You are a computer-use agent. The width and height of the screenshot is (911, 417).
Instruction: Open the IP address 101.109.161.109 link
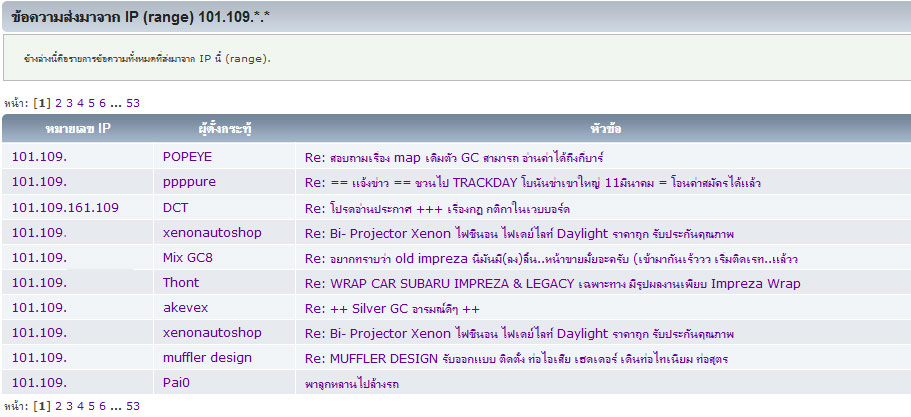(x=65, y=207)
